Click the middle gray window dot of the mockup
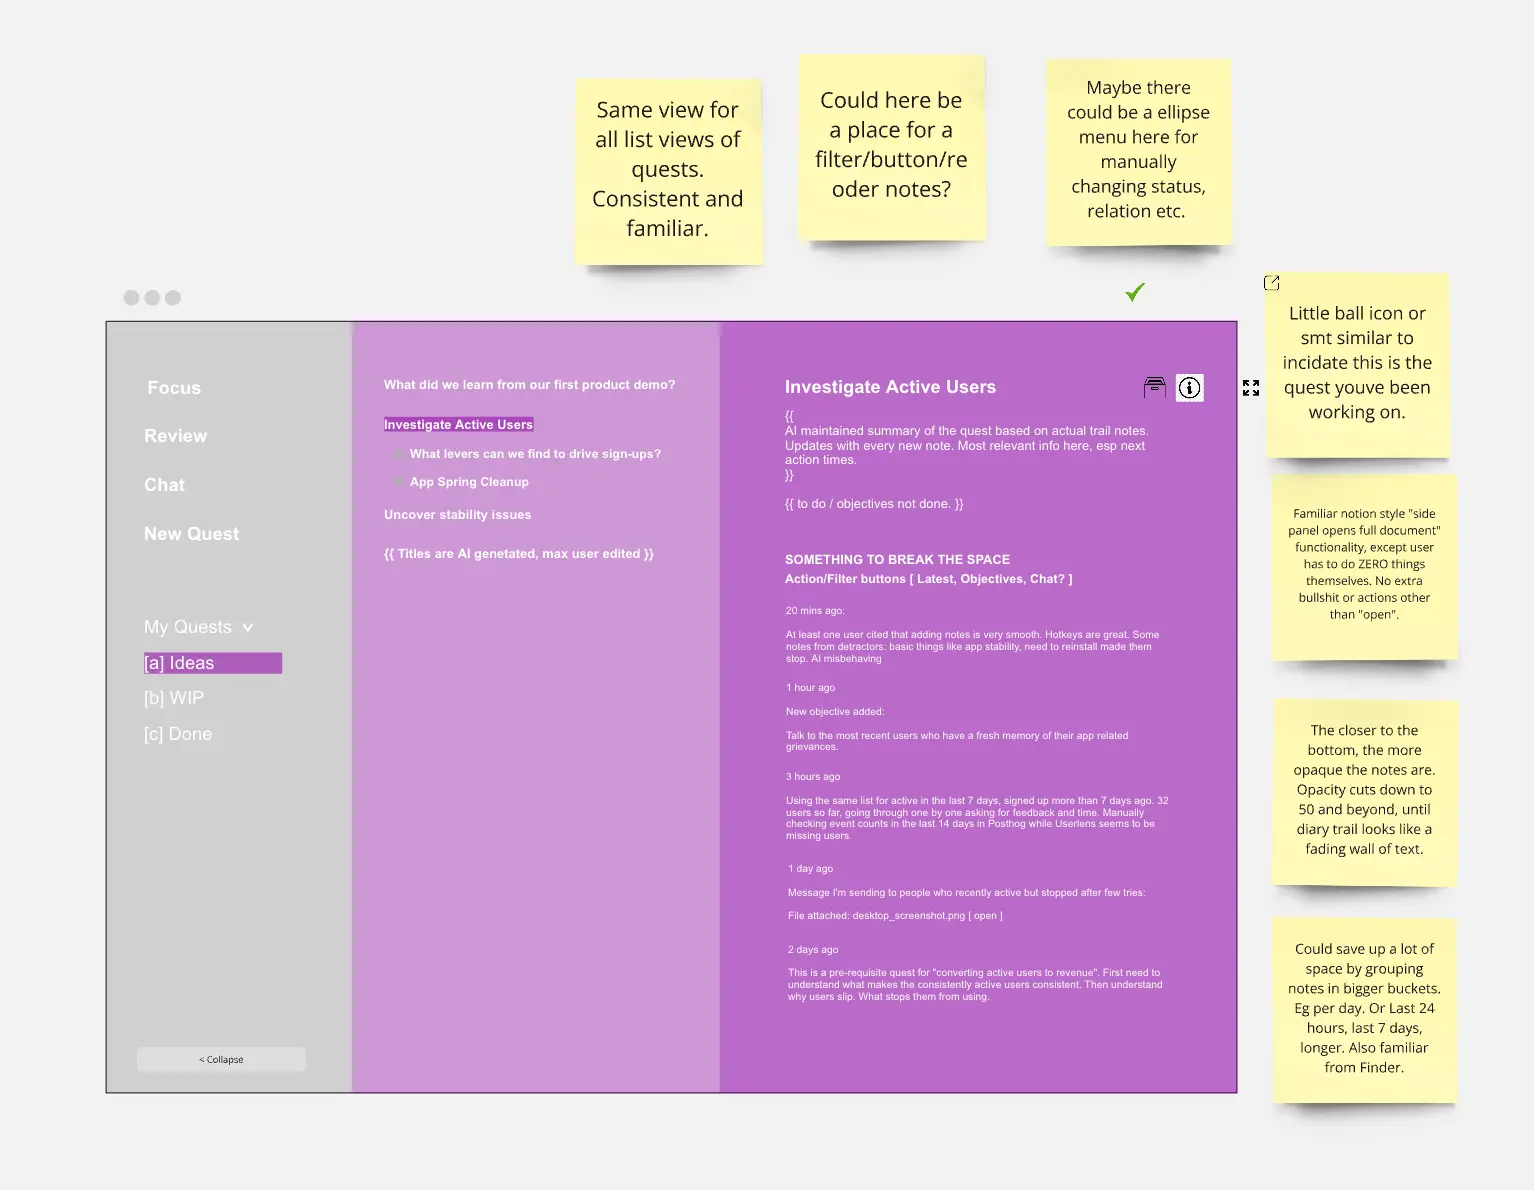 pyautogui.click(x=152, y=298)
